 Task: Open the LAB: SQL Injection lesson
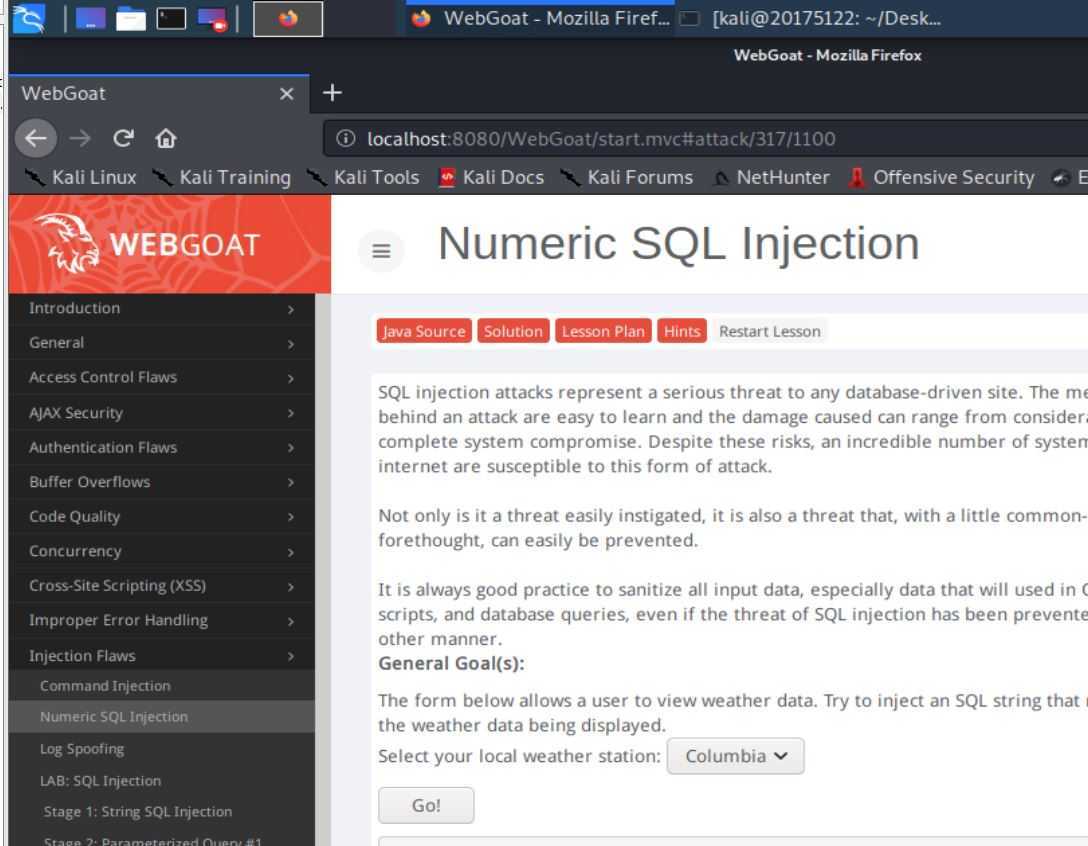[x=162, y=781]
